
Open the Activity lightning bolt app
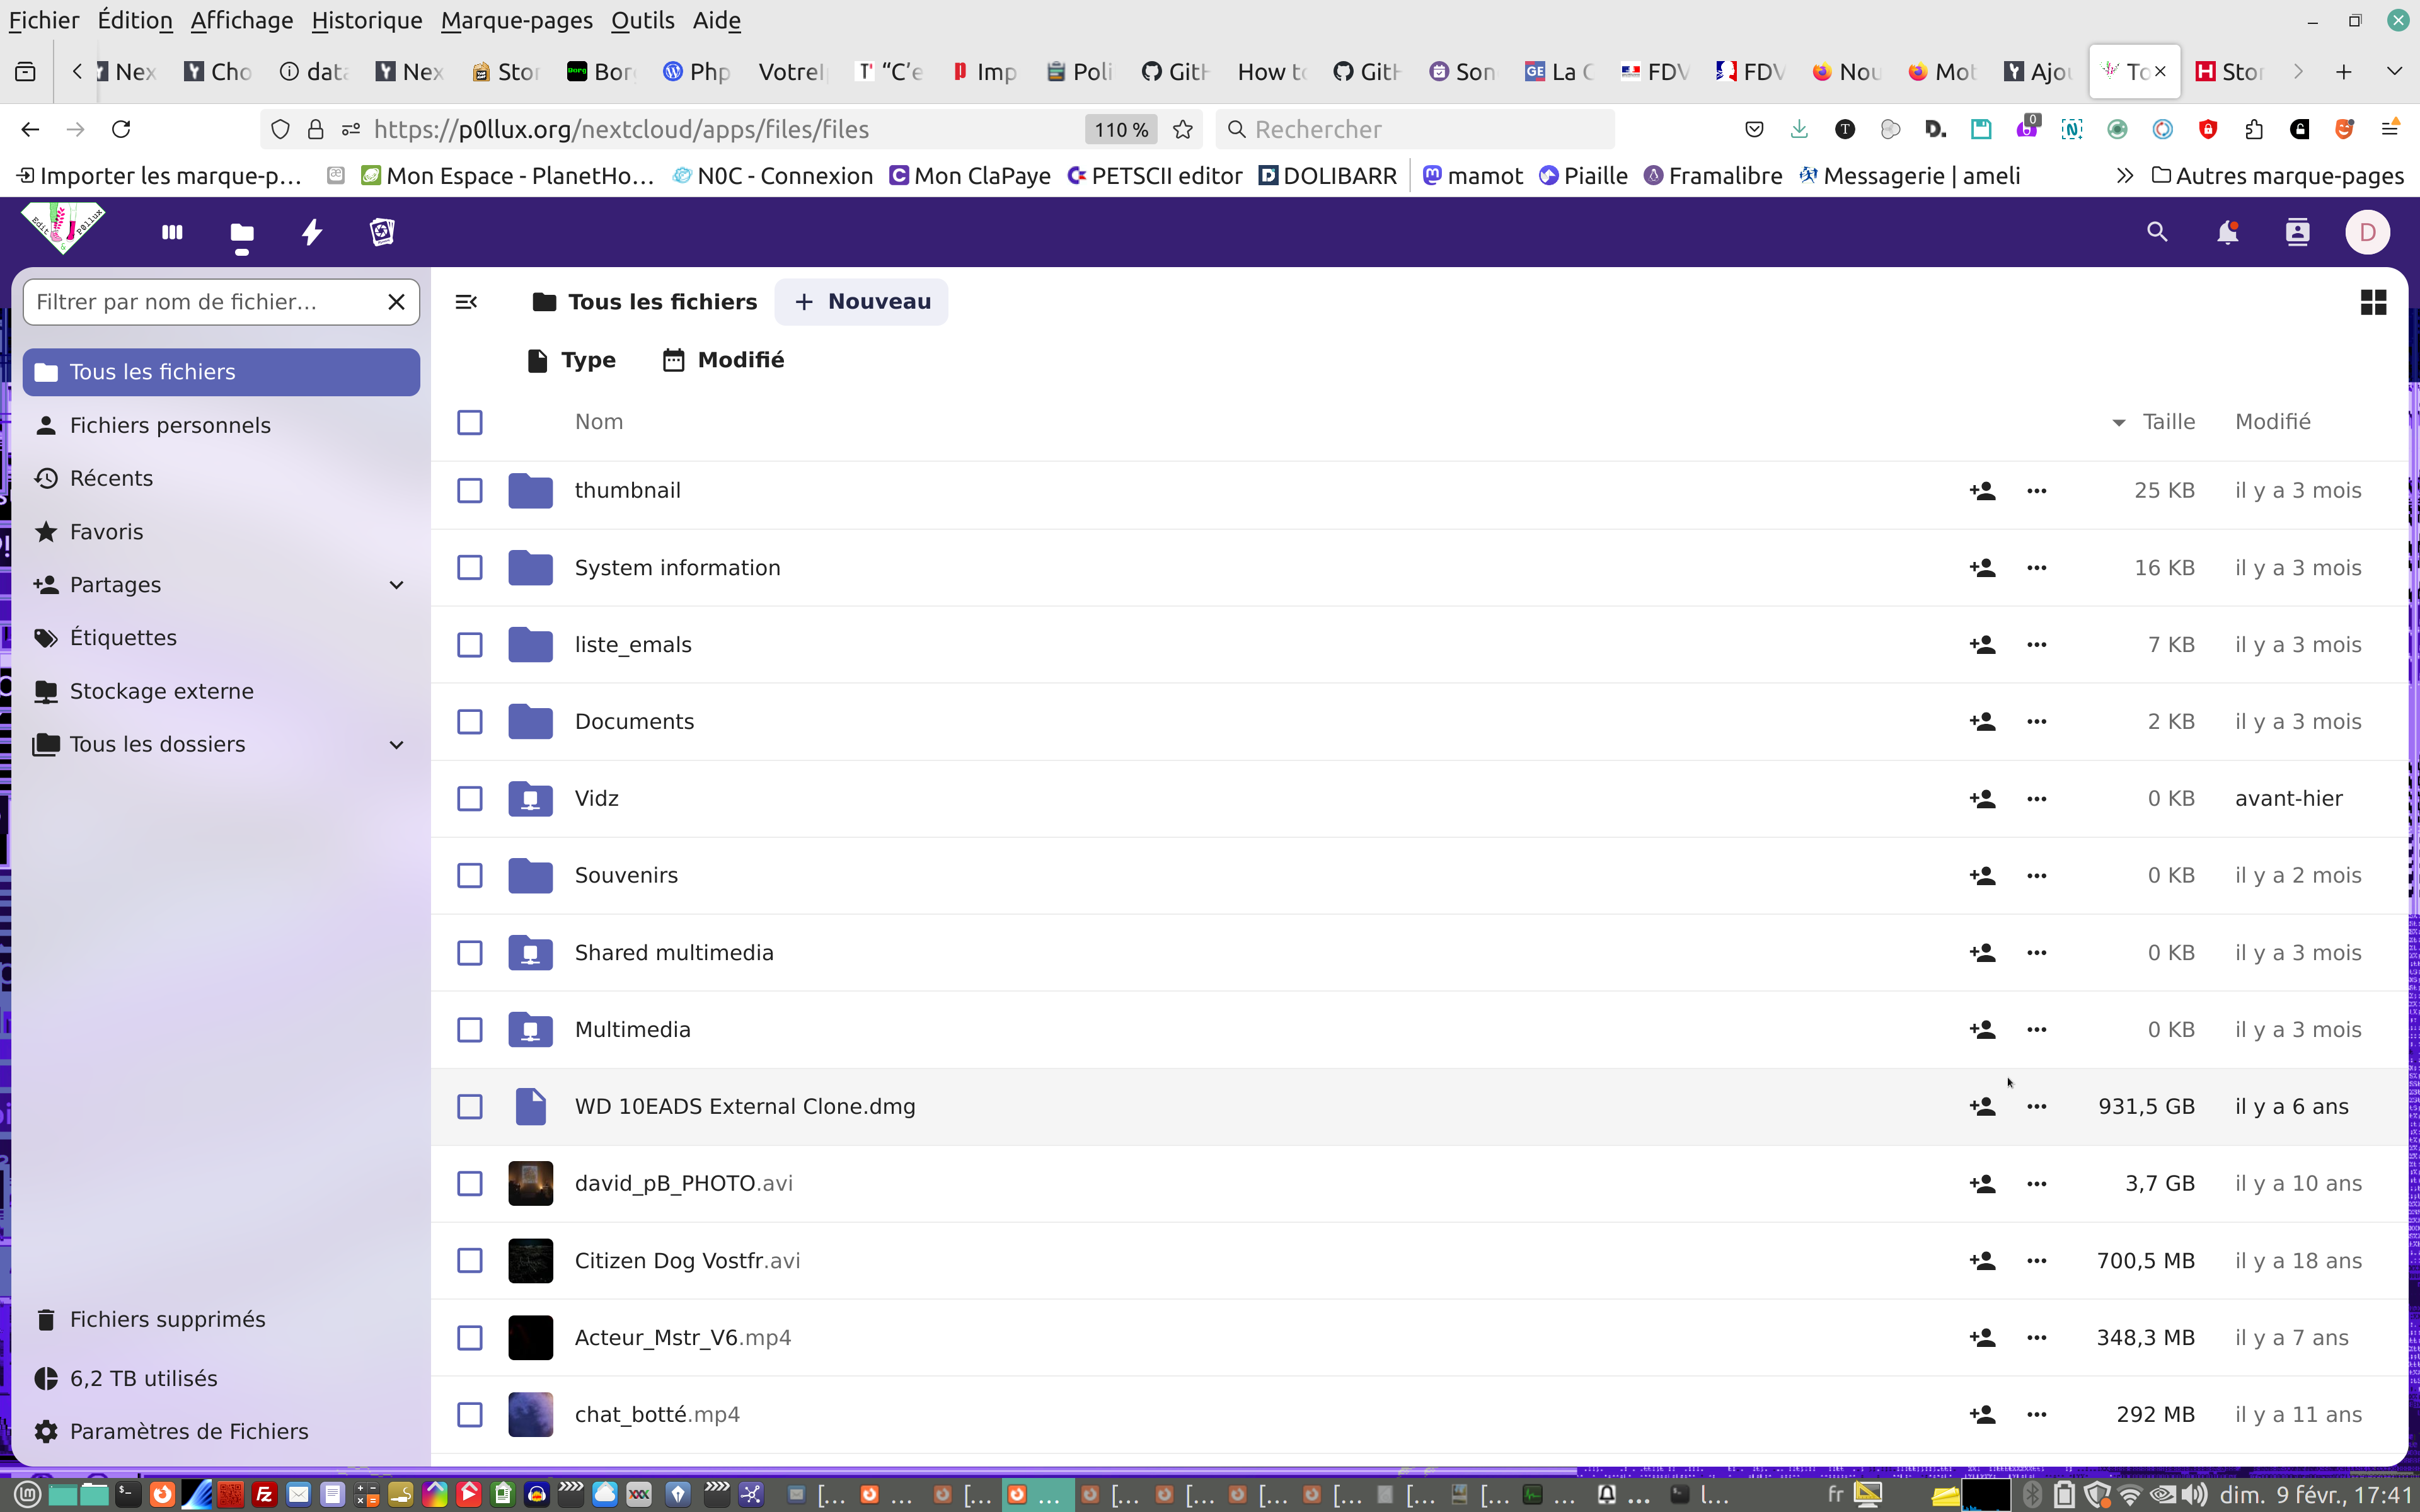(312, 233)
